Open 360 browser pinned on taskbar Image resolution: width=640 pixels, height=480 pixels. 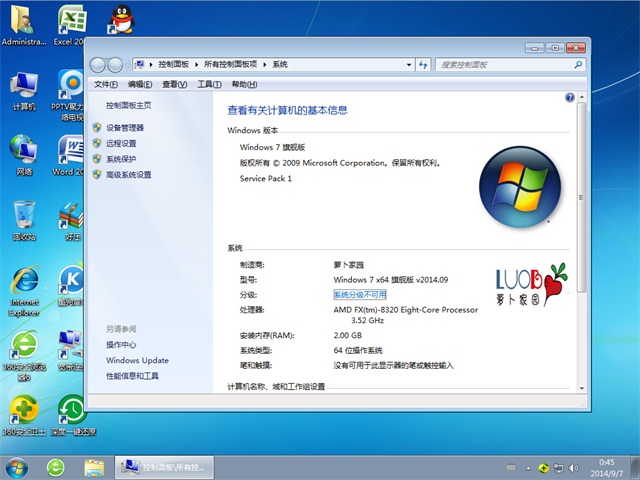click(56, 468)
